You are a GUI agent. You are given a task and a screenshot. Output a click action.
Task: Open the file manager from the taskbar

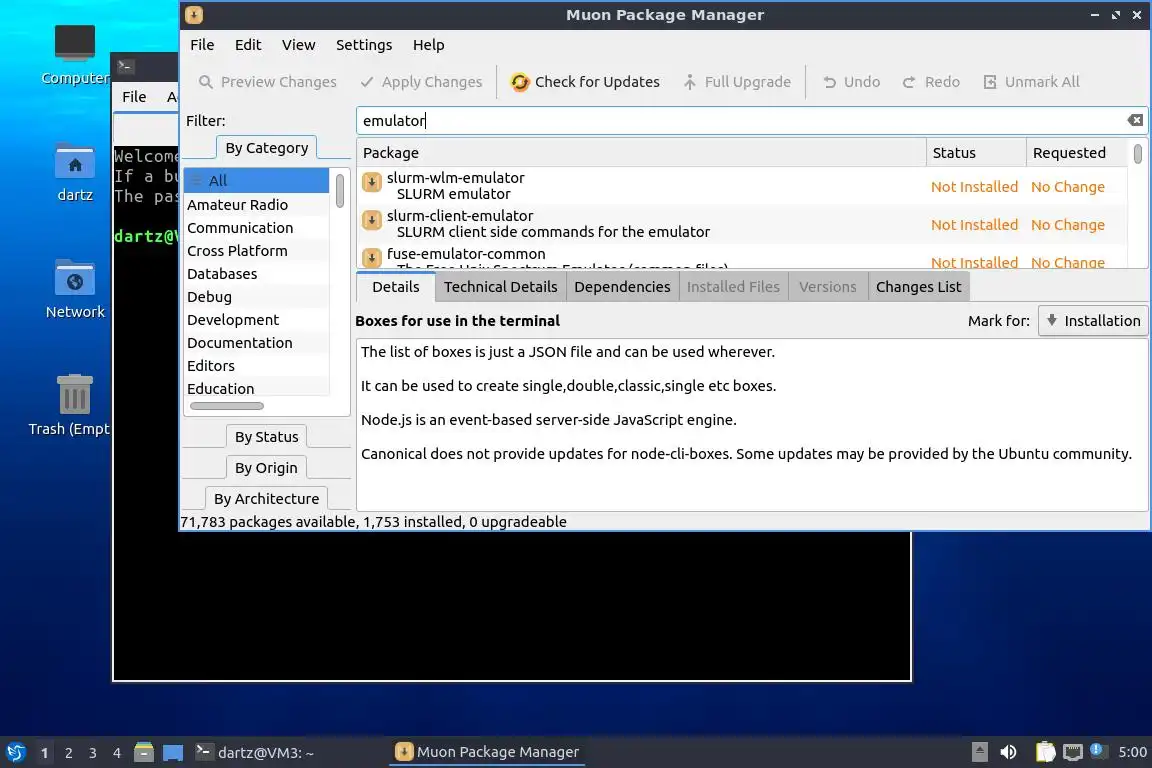click(144, 752)
